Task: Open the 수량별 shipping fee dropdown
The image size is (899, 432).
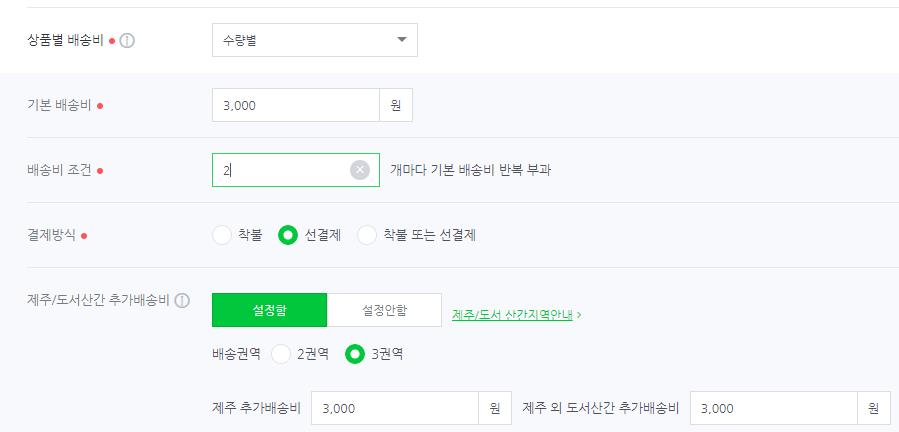Action: (315, 40)
